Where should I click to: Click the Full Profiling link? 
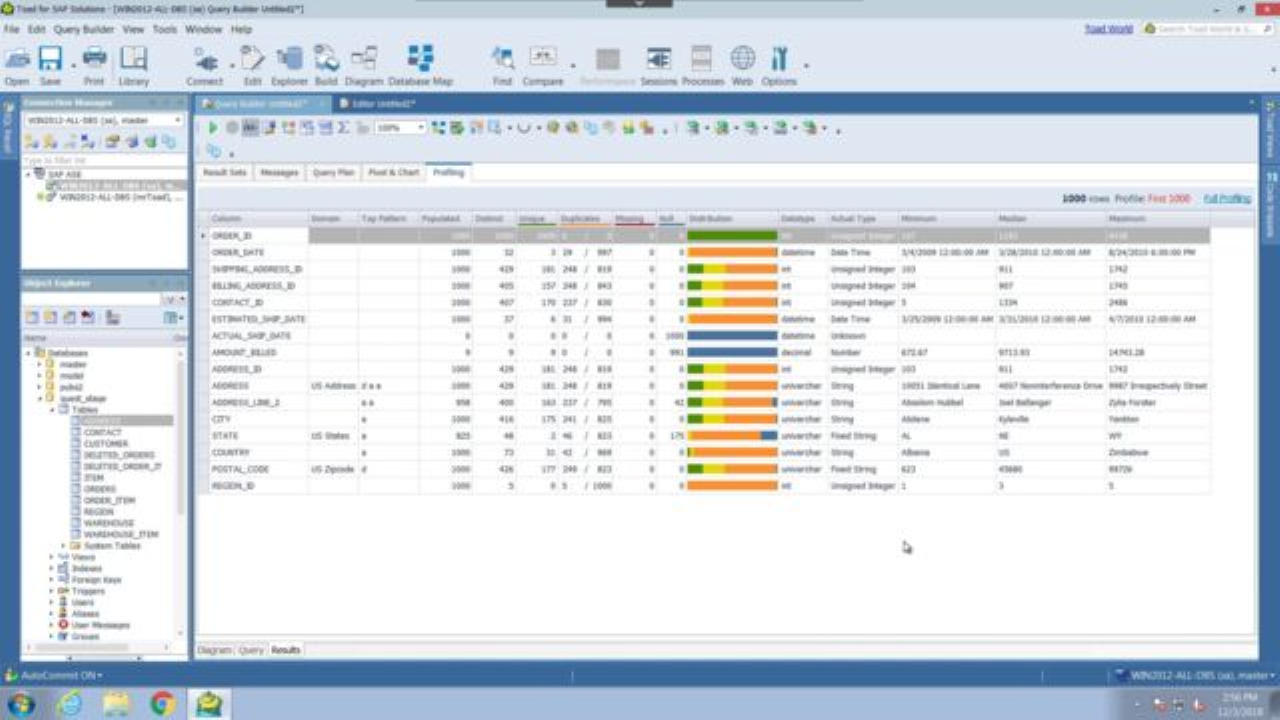tap(1226, 199)
